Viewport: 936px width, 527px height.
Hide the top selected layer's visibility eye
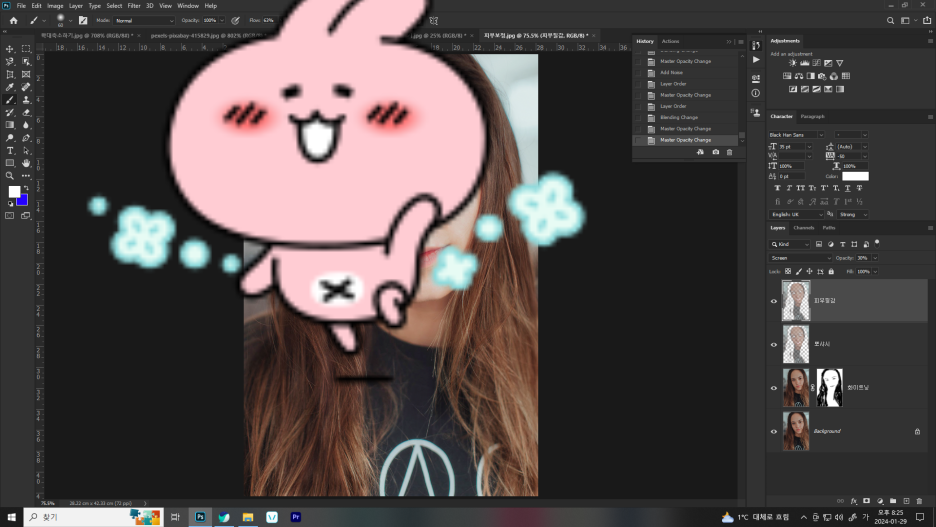[774, 301]
